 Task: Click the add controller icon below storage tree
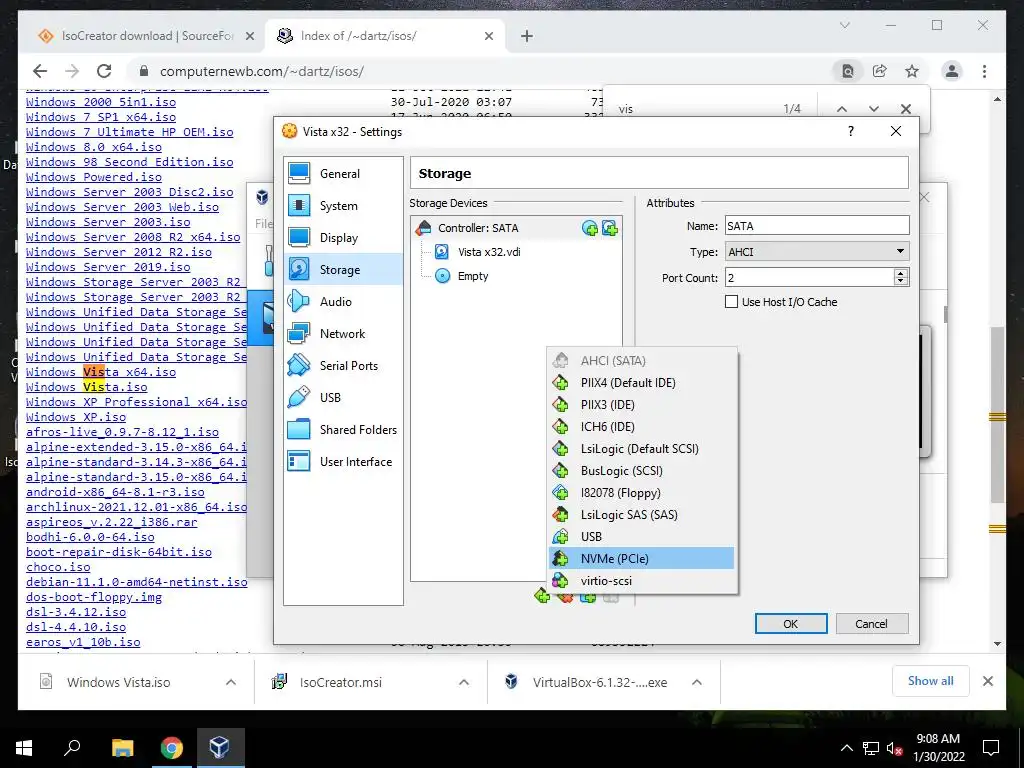pyautogui.click(x=542, y=596)
